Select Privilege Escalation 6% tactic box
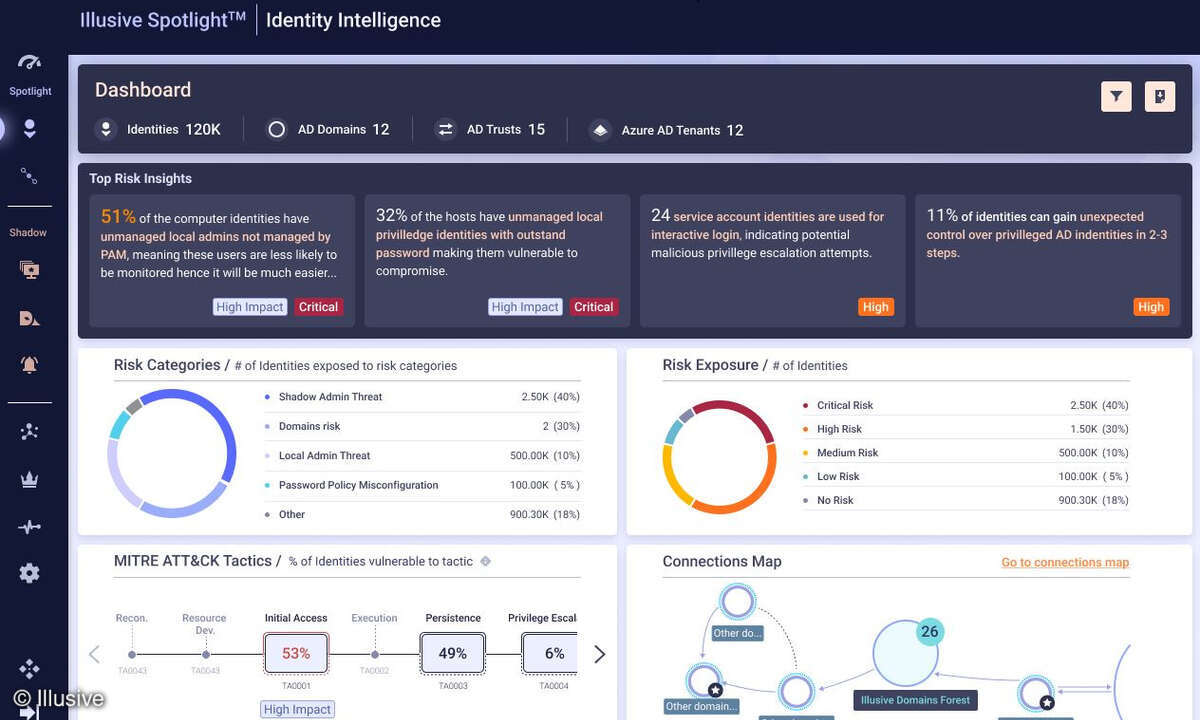Screen dimensions: 1200x720 point(551,653)
